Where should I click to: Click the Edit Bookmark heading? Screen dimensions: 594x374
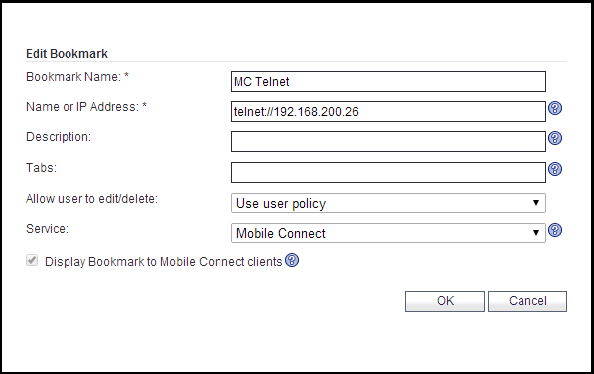coord(67,54)
